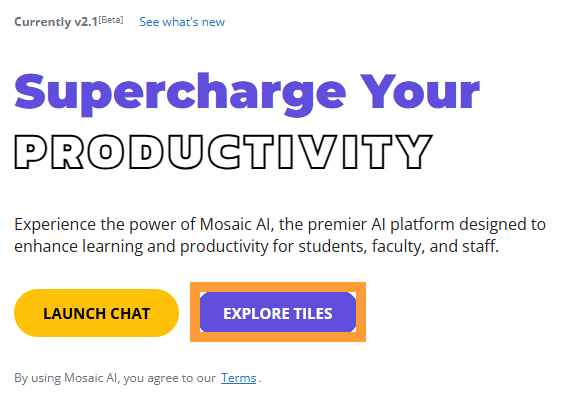575x410 pixels.
Task: Click the words "designed to" in the description
Action: coord(502,224)
